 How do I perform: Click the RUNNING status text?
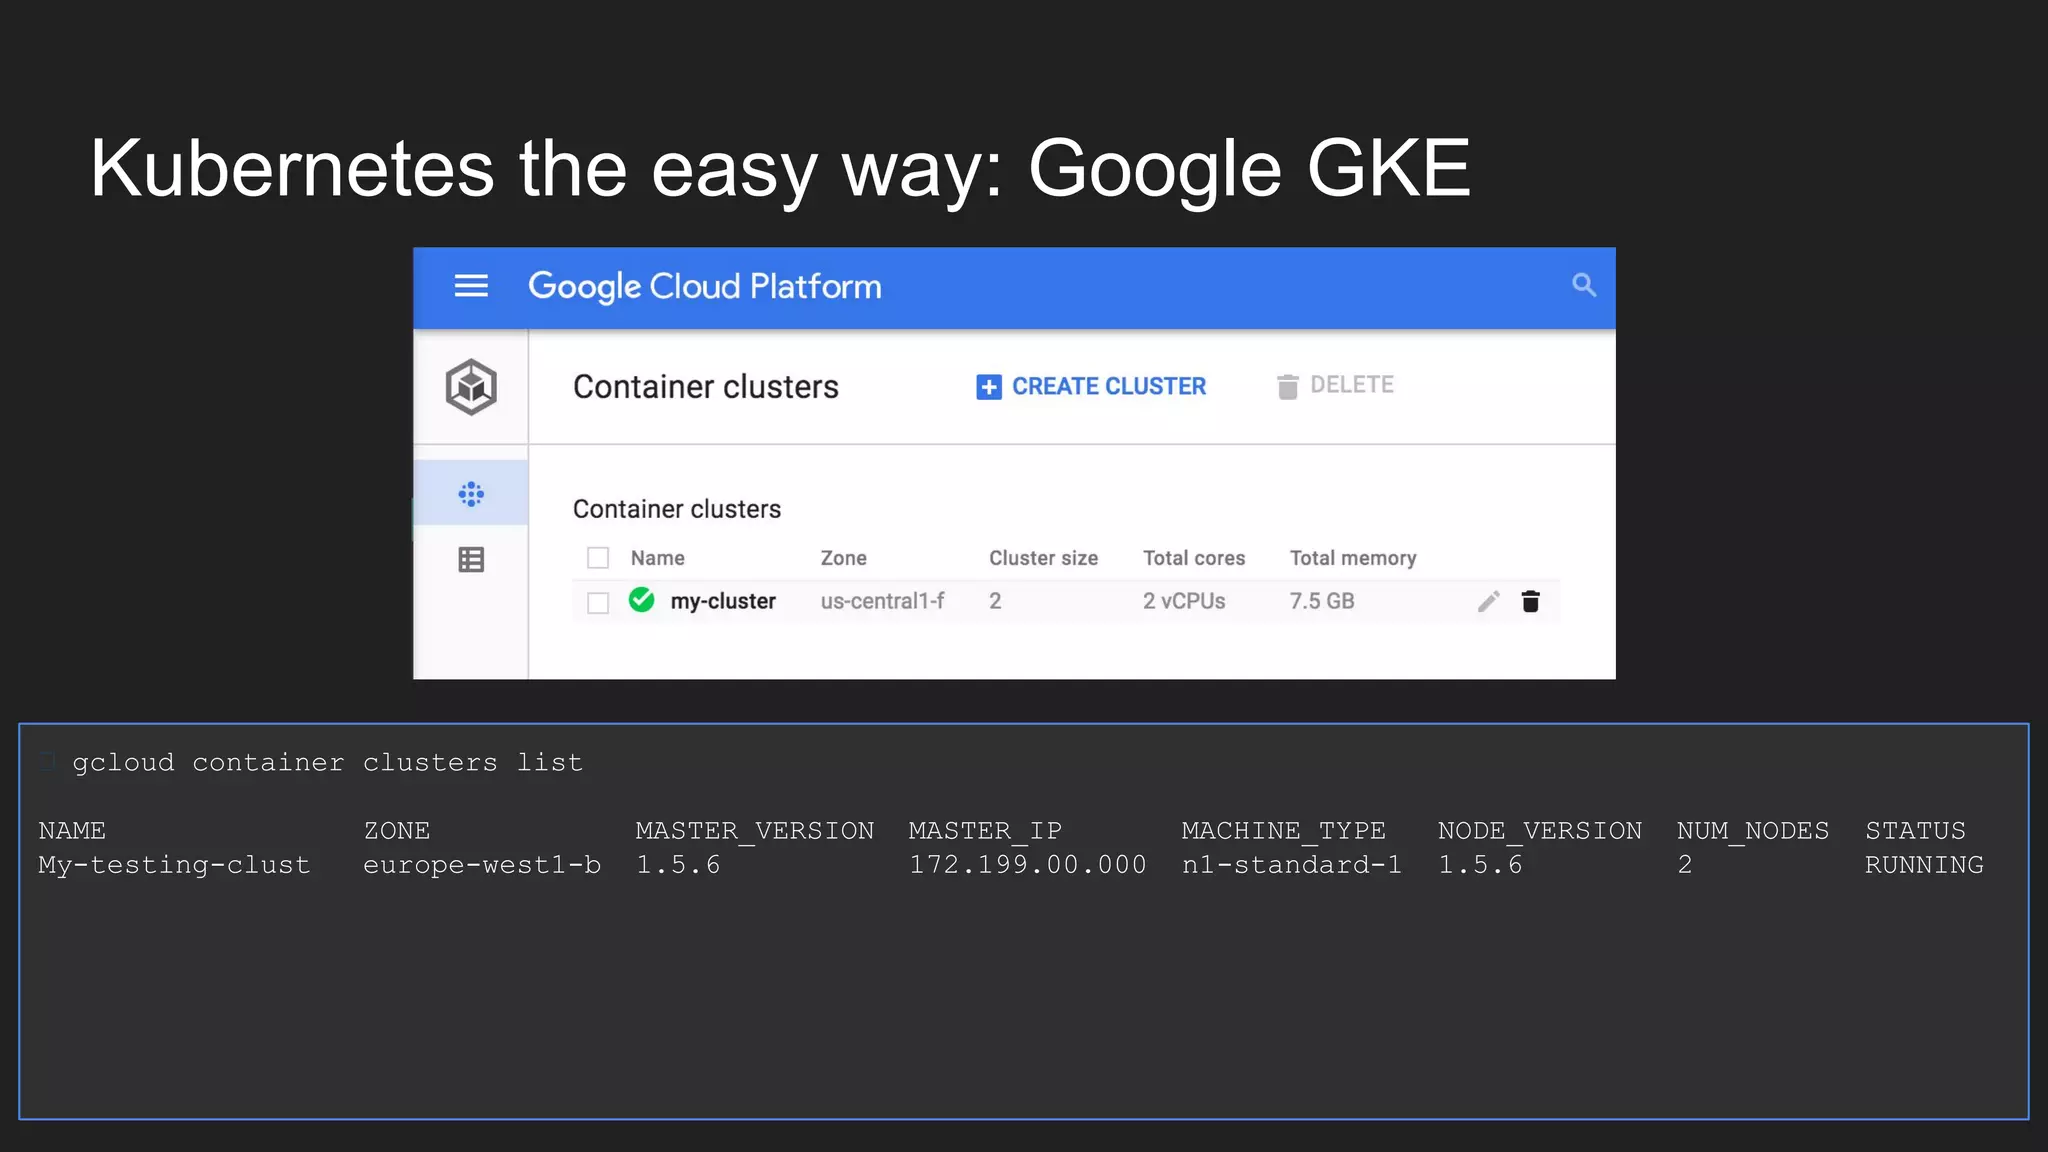[1924, 865]
